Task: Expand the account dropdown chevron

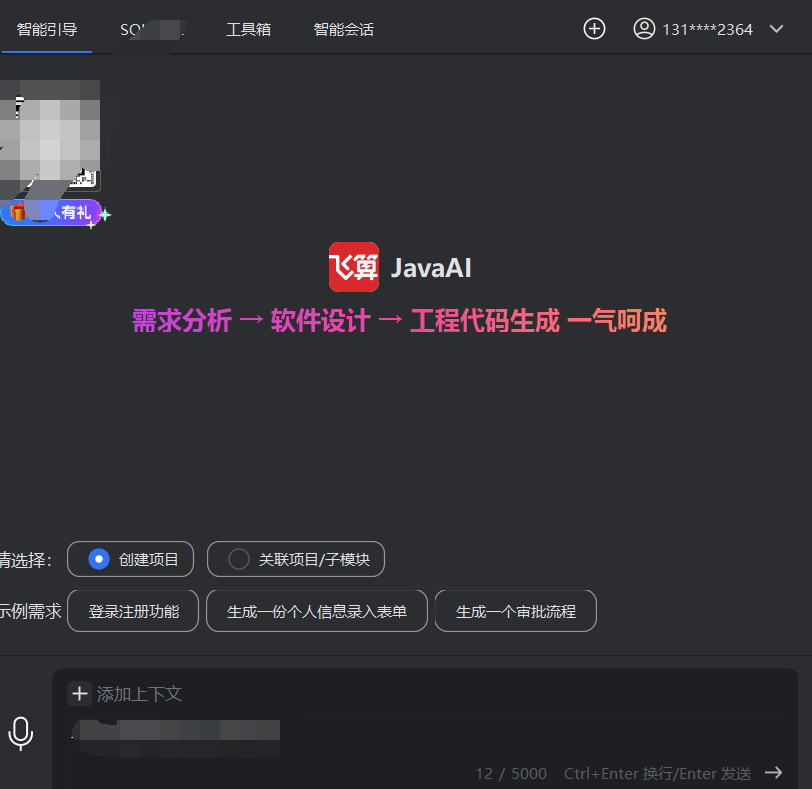Action: click(776, 29)
